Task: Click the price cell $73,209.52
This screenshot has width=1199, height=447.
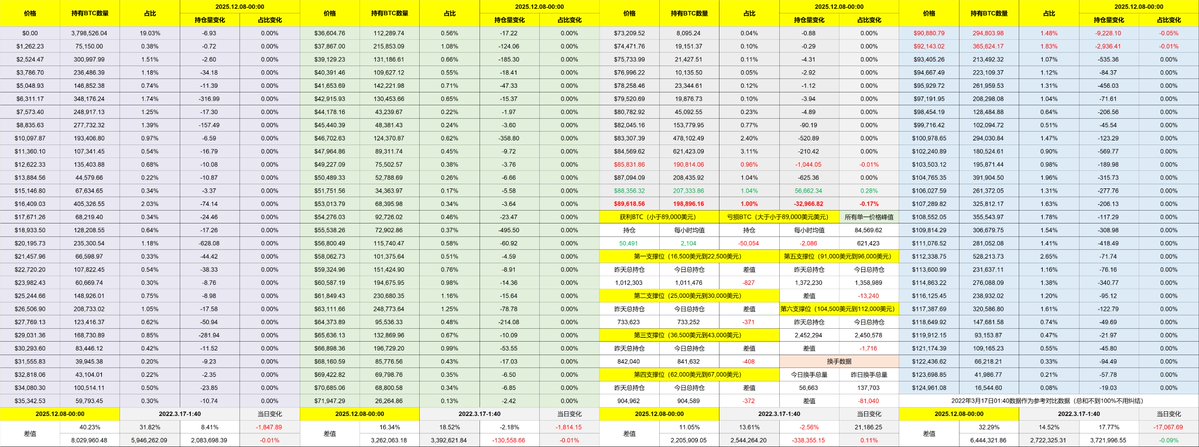Action: pos(629,33)
